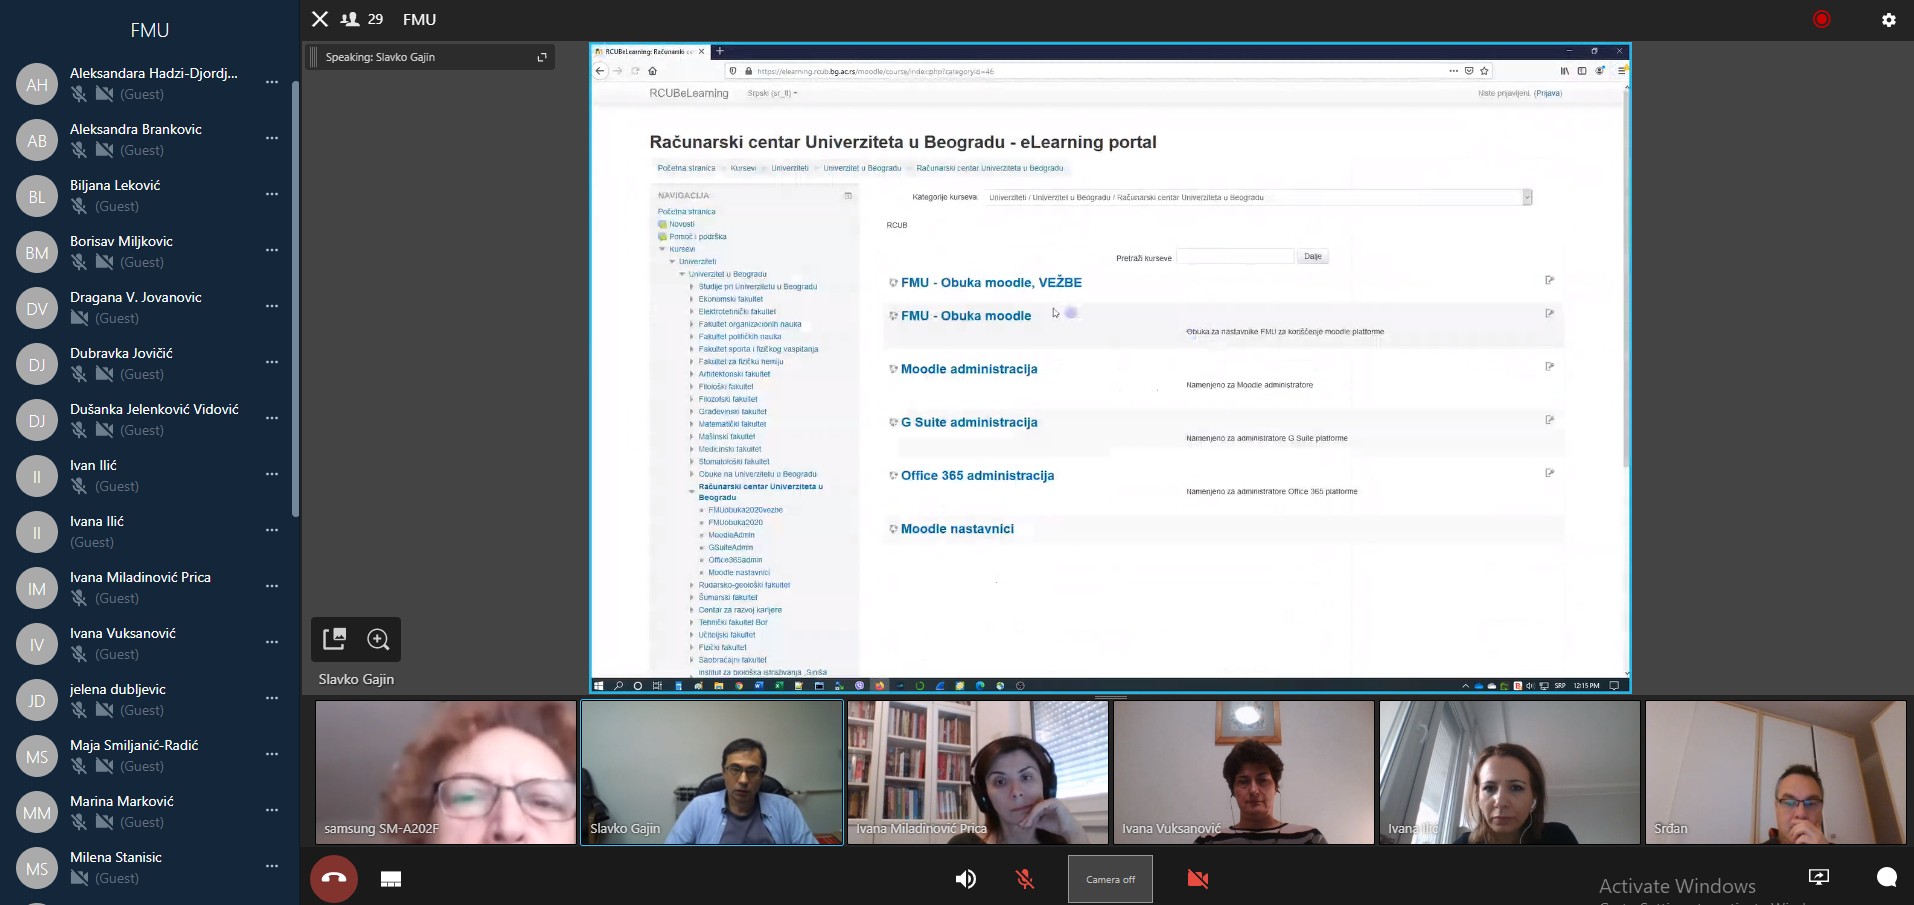1914x905 pixels.
Task: Select the JD avatar of jelena dubljevic
Action: click(37, 701)
